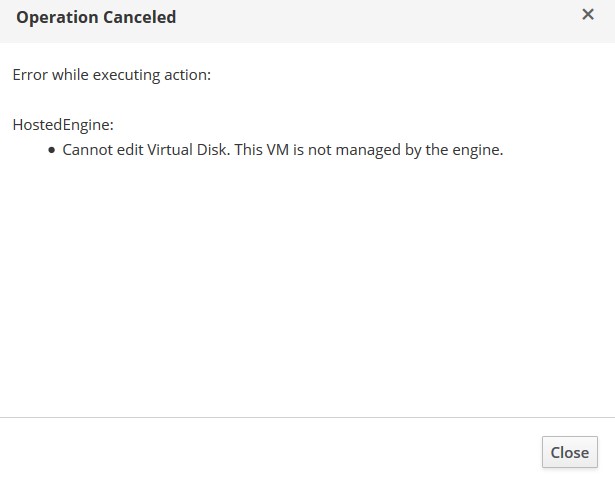Click the 'Error while executing action' text
The height and width of the screenshot is (486, 615).
(x=111, y=75)
